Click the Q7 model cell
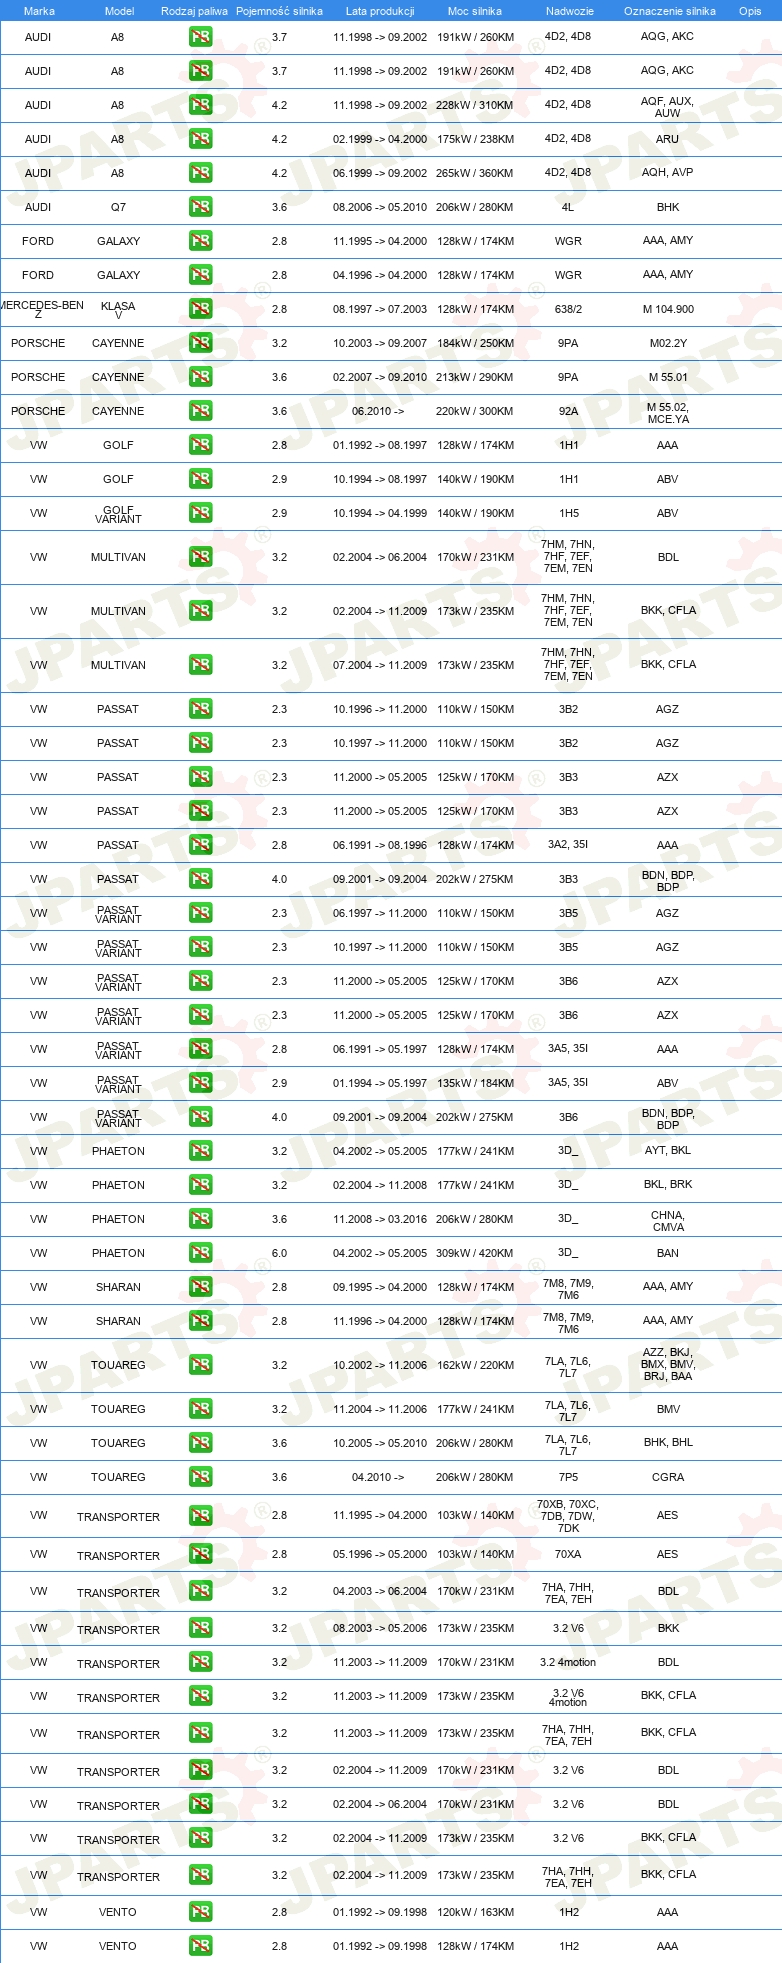Viewport: 782px width, 1963px height. click(118, 207)
